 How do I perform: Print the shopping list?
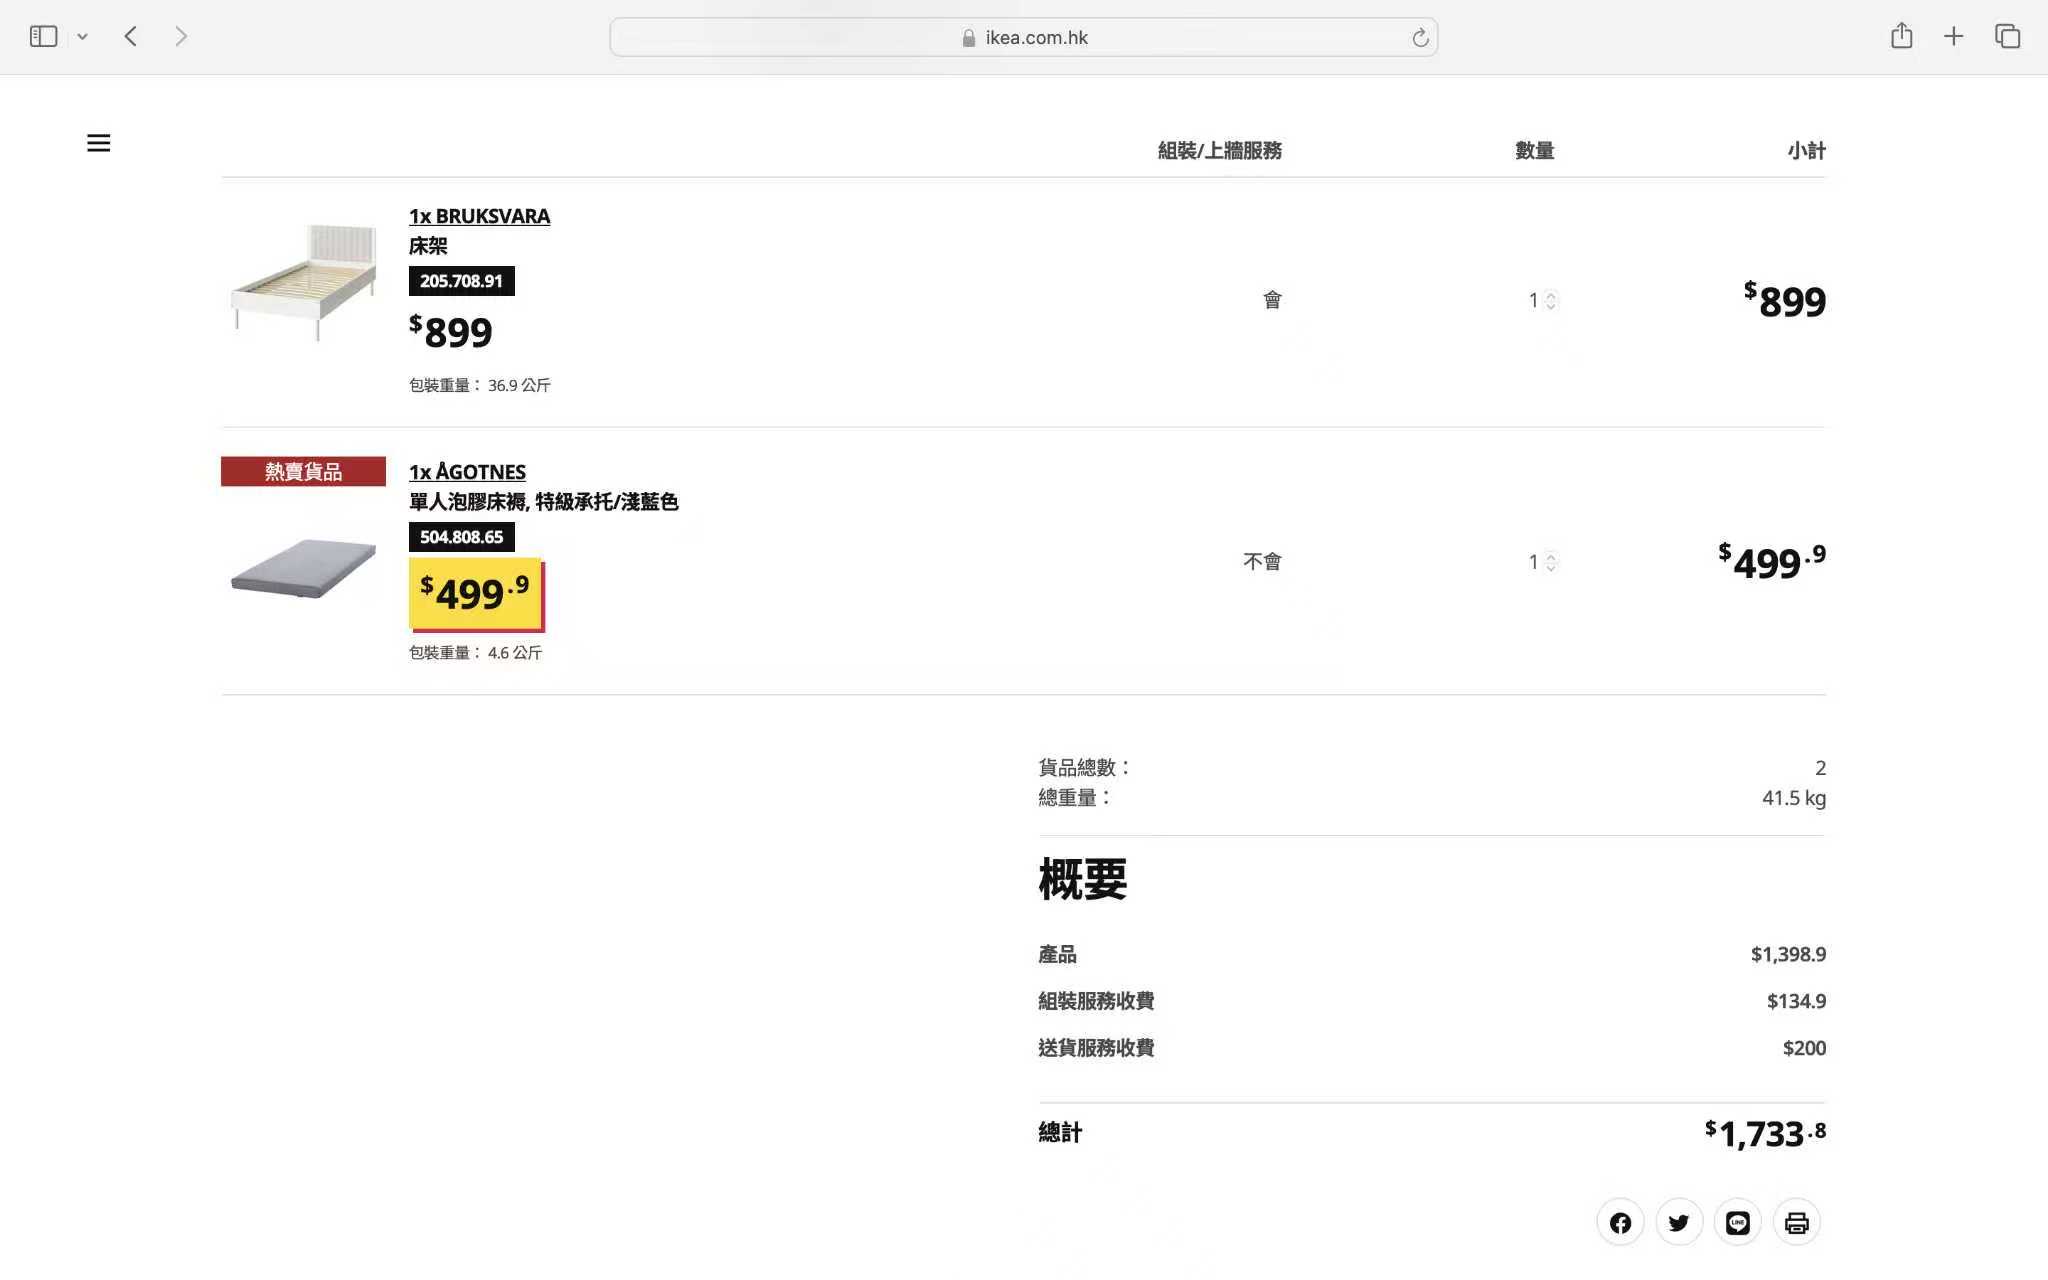coord(1797,1222)
